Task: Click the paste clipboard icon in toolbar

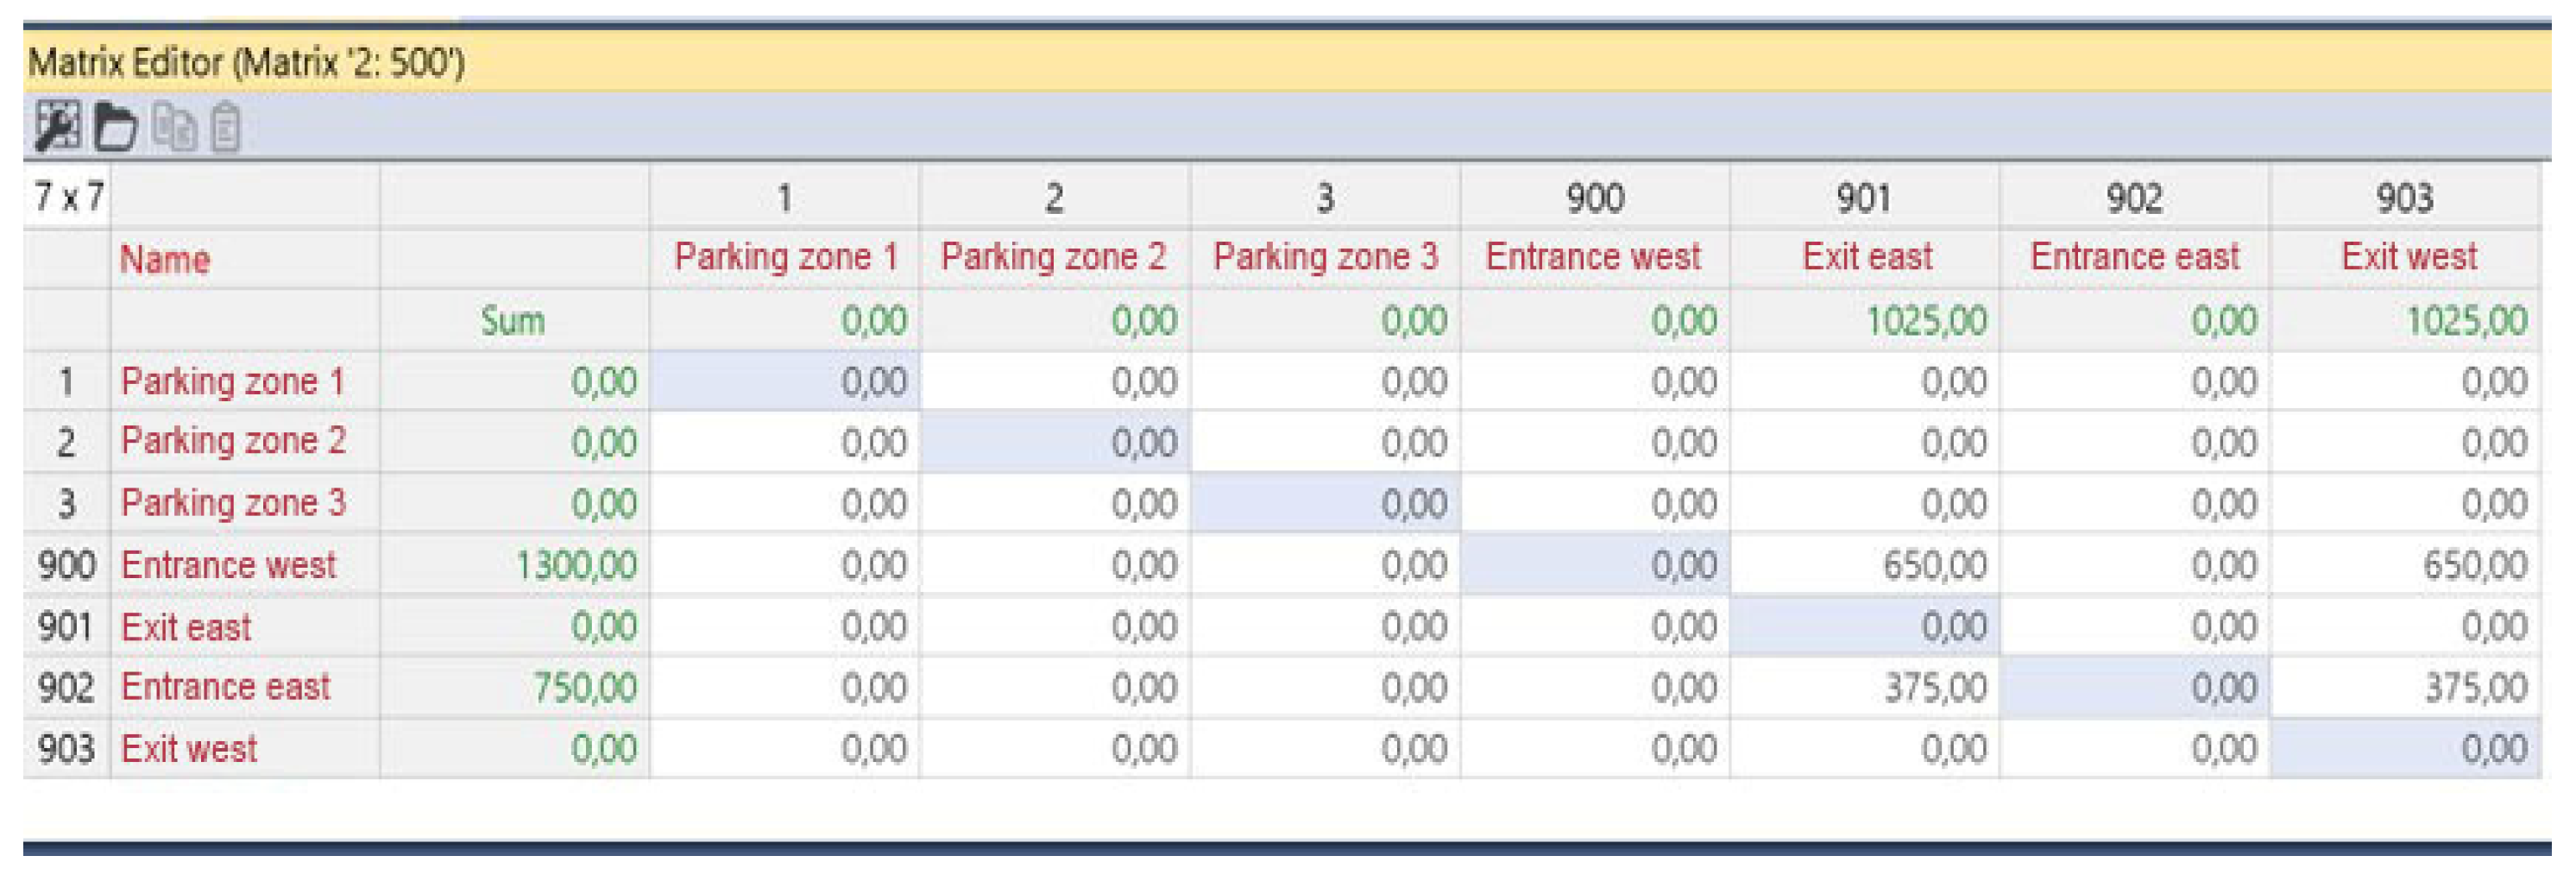Action: [226, 128]
